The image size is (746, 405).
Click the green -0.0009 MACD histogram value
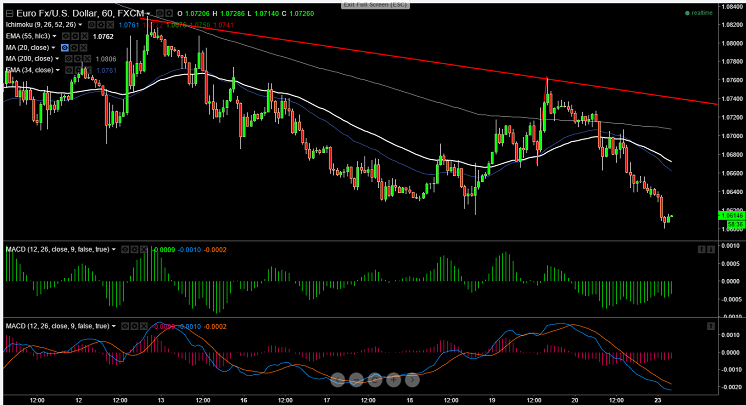click(x=164, y=249)
